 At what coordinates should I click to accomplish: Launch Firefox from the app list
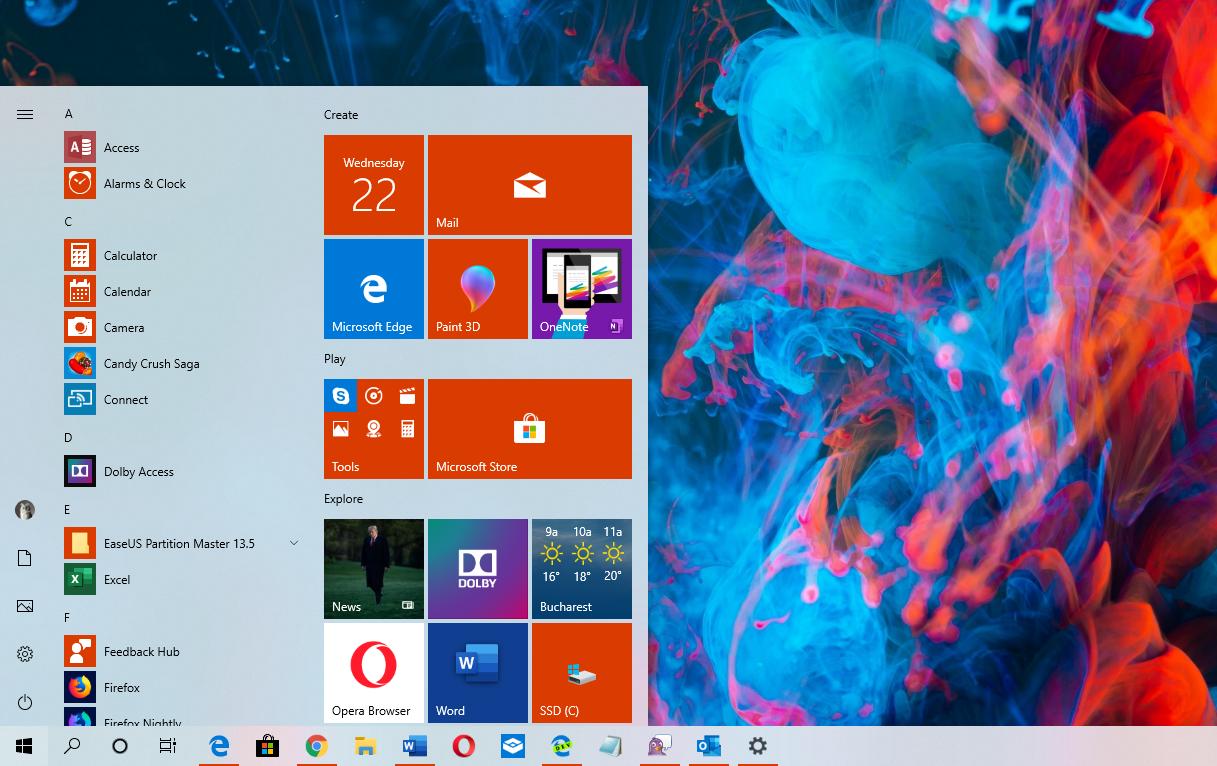pyautogui.click(x=184, y=688)
